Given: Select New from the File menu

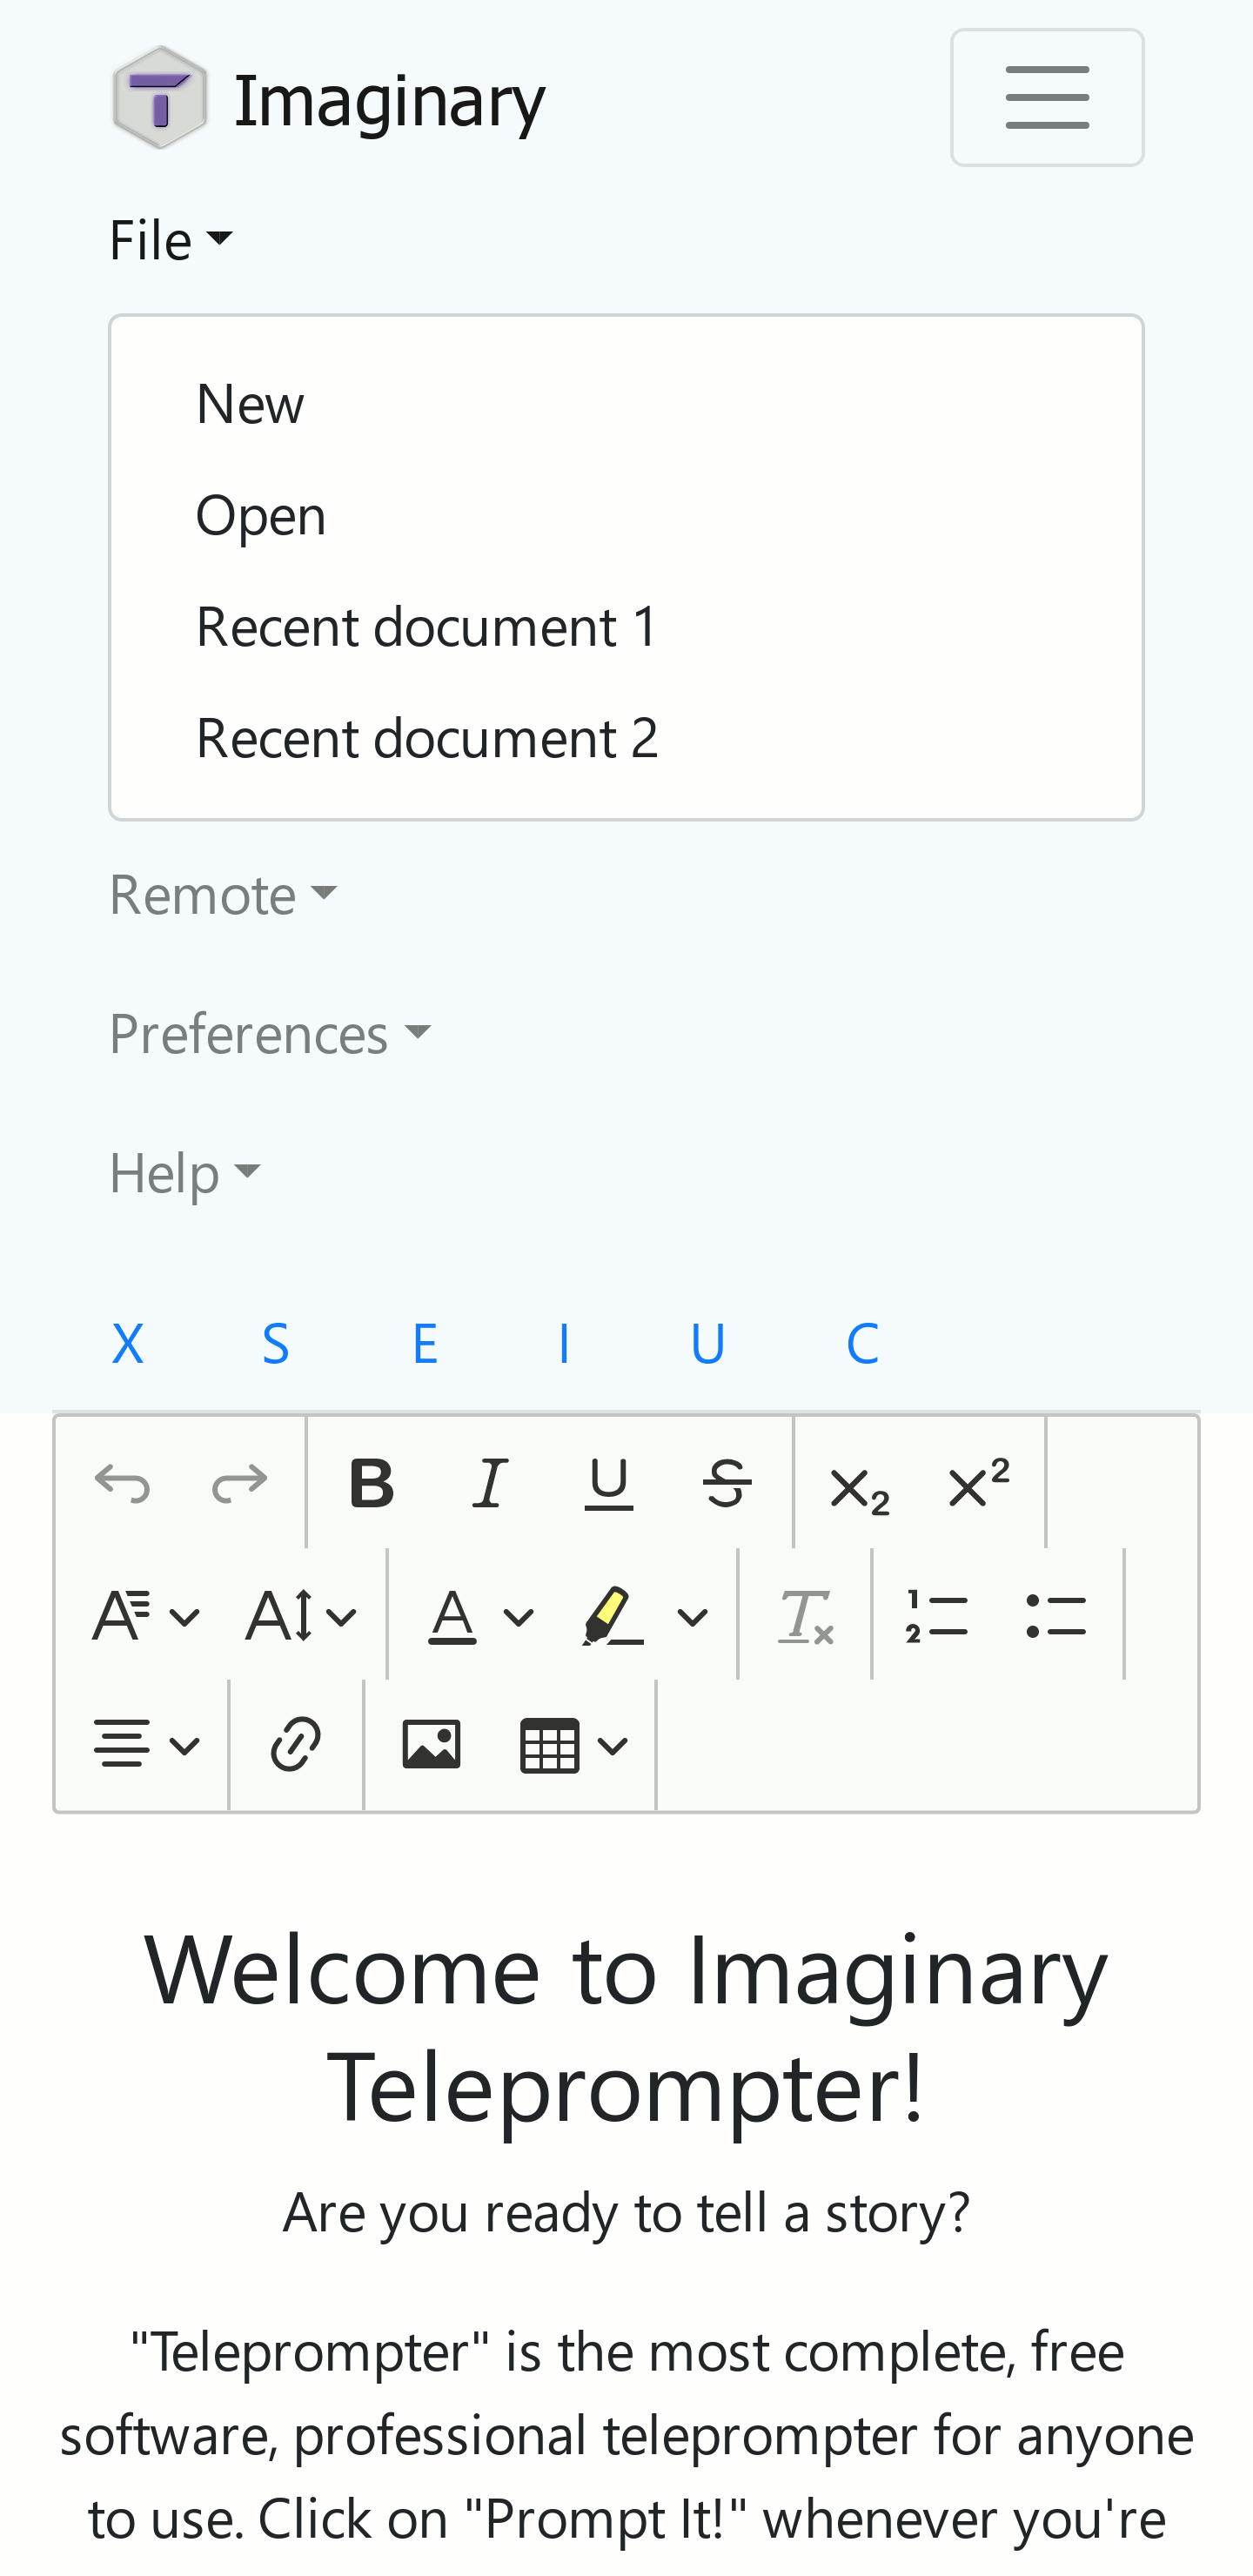Looking at the screenshot, I should click(x=250, y=403).
